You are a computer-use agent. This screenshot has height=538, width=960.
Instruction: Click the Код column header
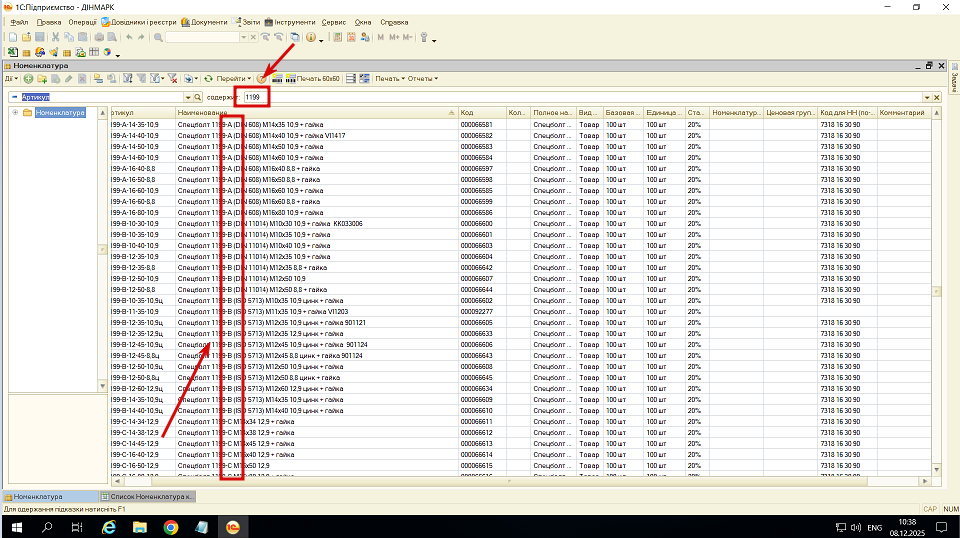click(x=482, y=113)
